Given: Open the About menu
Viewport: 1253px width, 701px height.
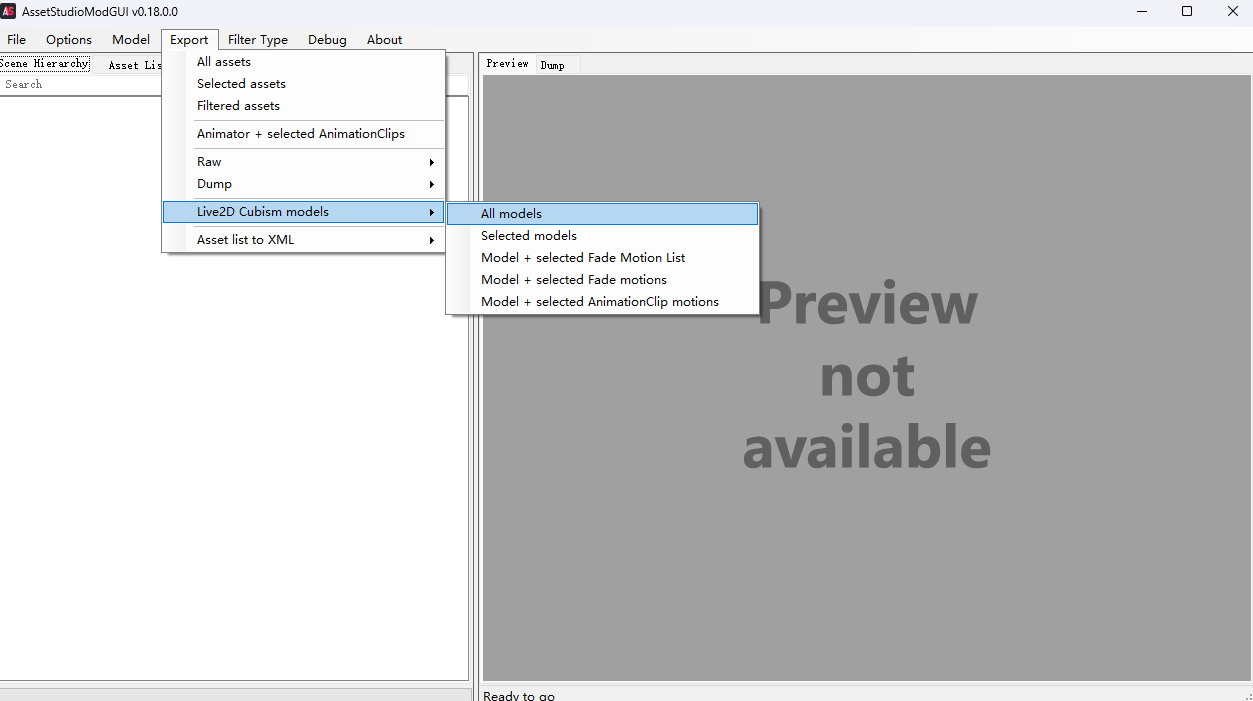Looking at the screenshot, I should point(384,40).
